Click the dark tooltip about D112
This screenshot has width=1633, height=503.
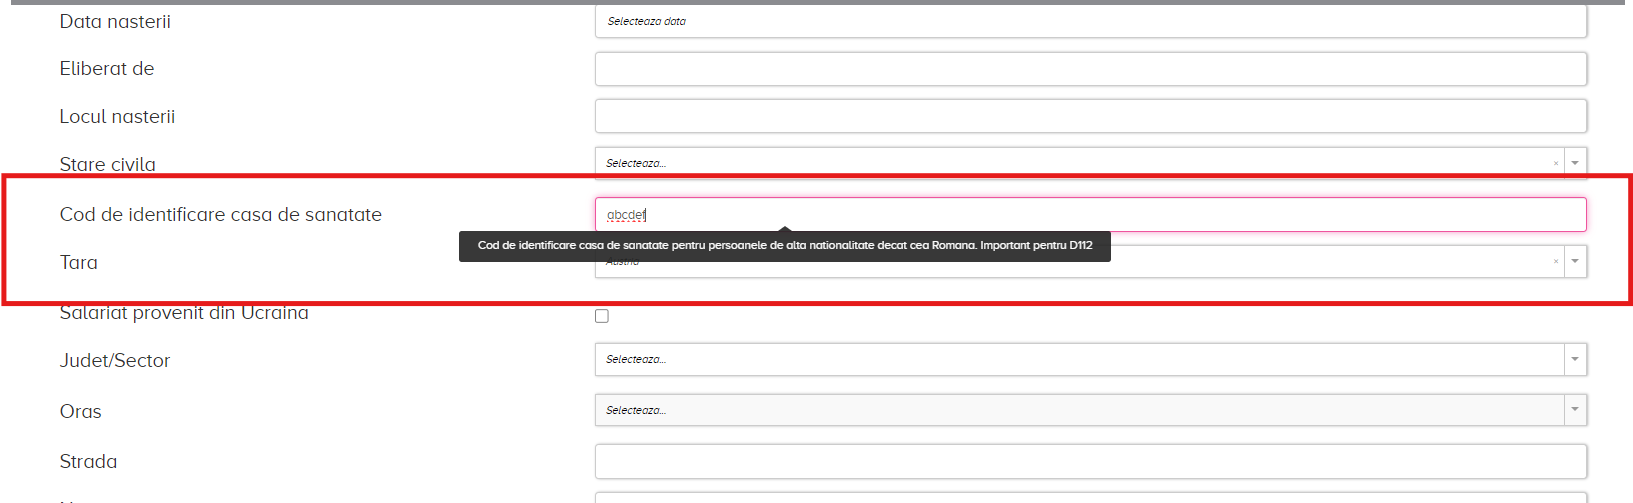coord(784,246)
